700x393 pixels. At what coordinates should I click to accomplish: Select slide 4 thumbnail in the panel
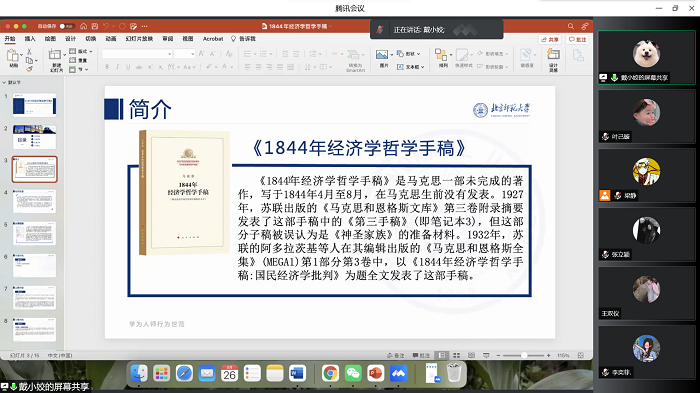(35, 201)
